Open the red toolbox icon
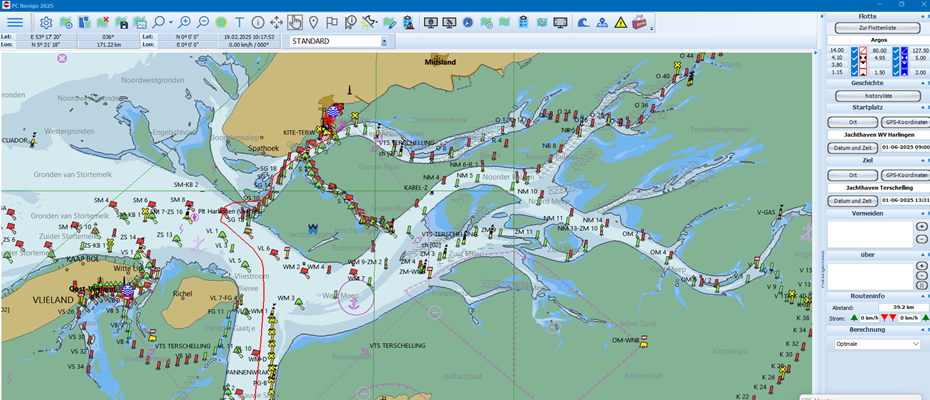Image resolution: width=930 pixels, height=400 pixels. [x=639, y=23]
